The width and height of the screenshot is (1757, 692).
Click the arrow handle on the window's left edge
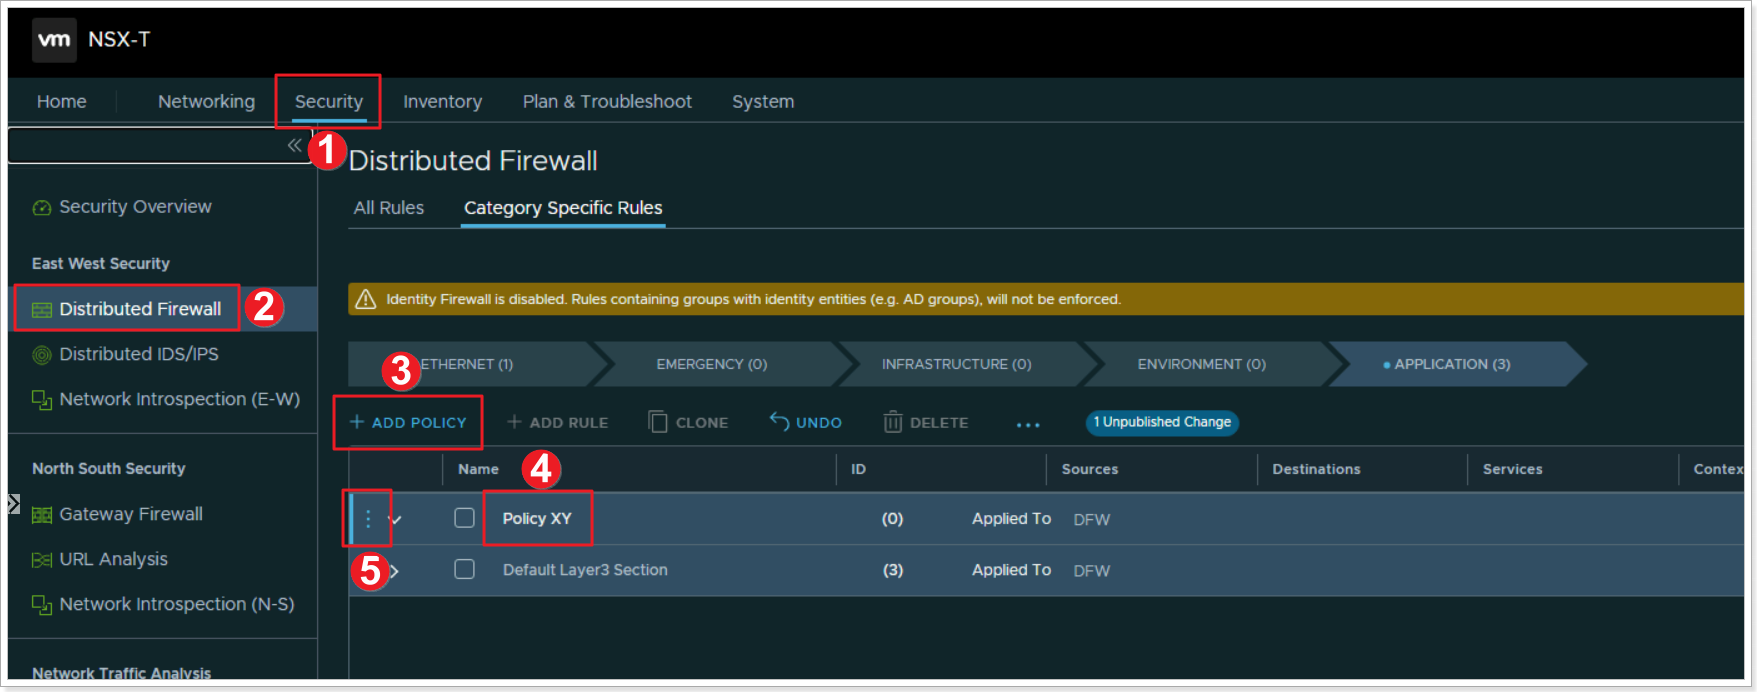click(x=13, y=504)
